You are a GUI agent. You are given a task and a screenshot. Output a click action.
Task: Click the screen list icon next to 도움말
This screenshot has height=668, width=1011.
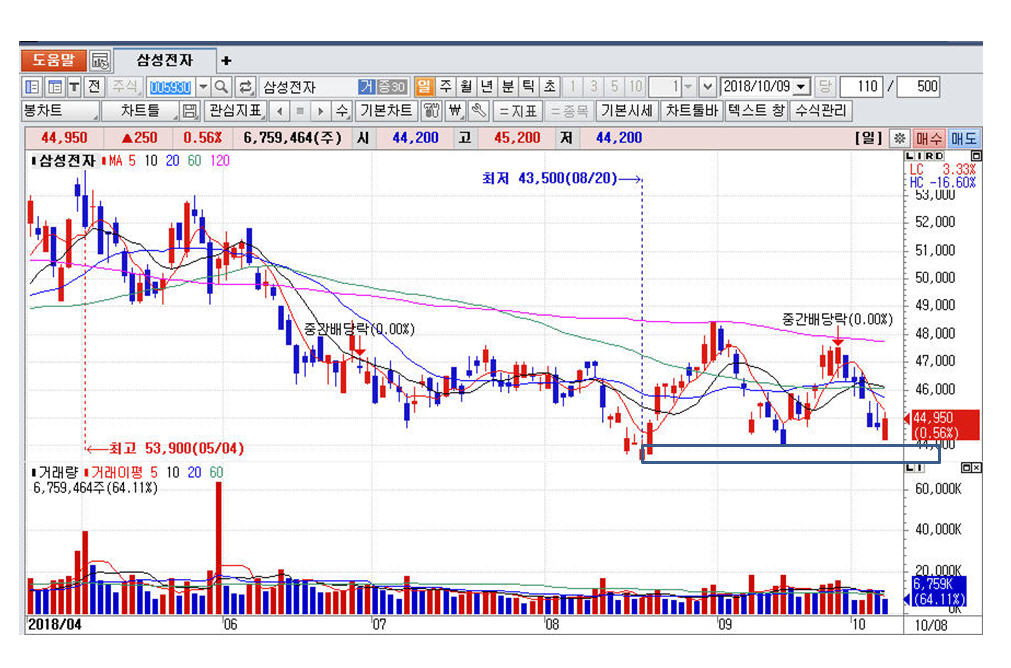point(100,60)
